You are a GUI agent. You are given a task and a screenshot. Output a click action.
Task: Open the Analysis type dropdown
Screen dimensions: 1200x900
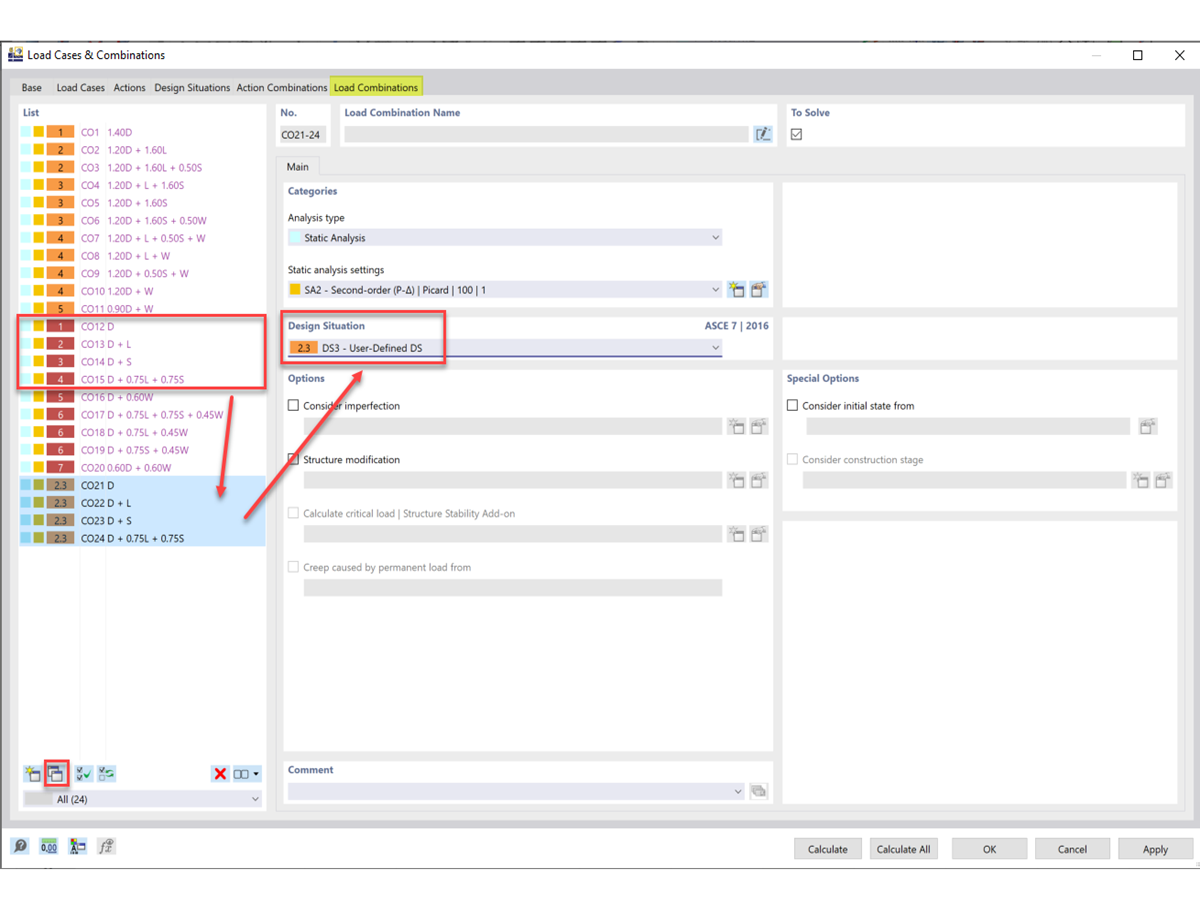click(x=505, y=238)
